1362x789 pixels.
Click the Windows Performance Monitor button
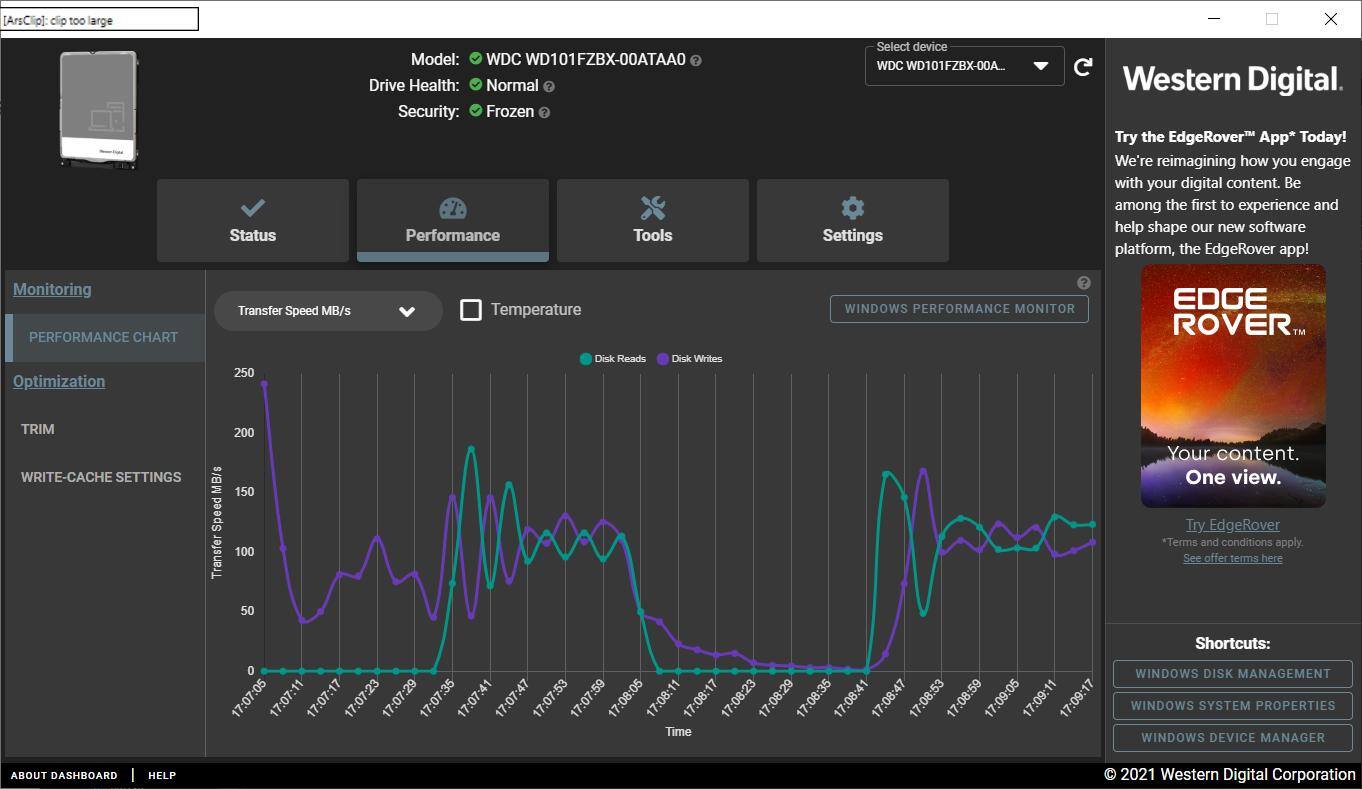pos(959,309)
